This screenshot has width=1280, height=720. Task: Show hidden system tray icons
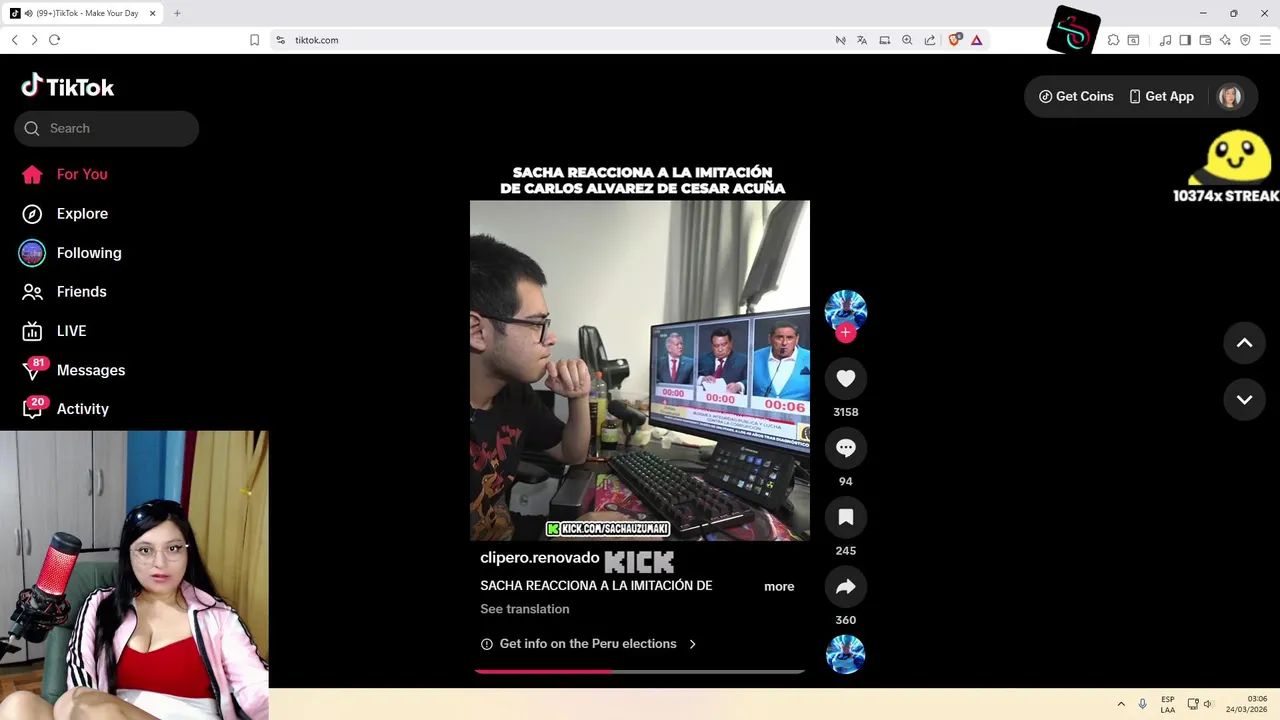click(x=1121, y=704)
